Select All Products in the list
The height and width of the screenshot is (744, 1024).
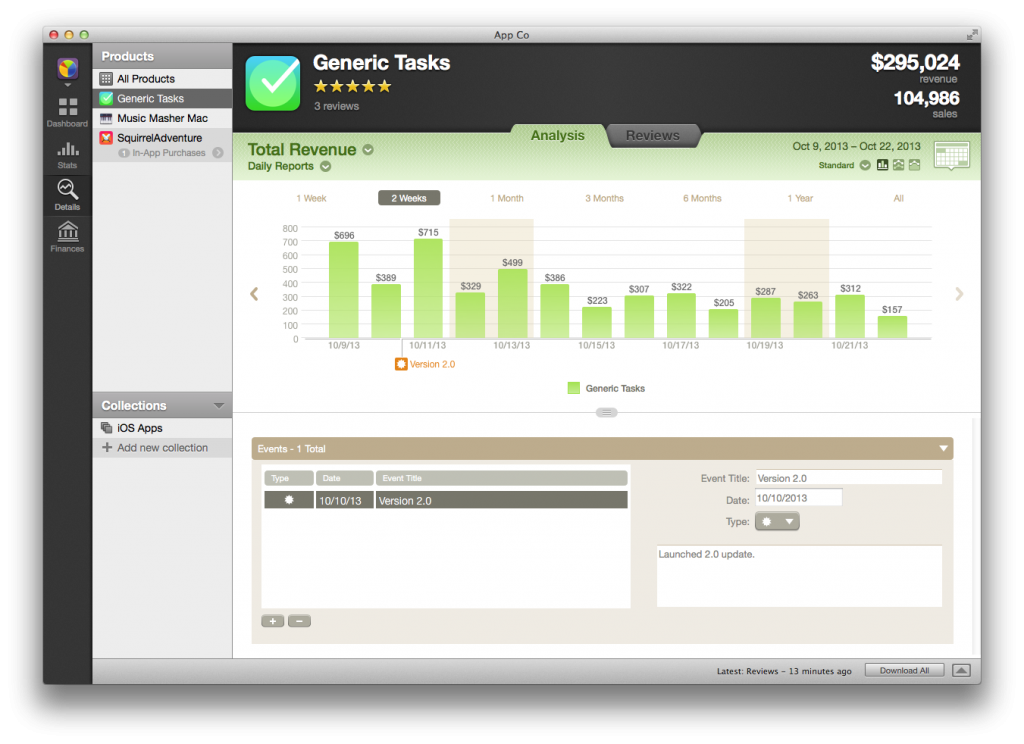point(162,78)
